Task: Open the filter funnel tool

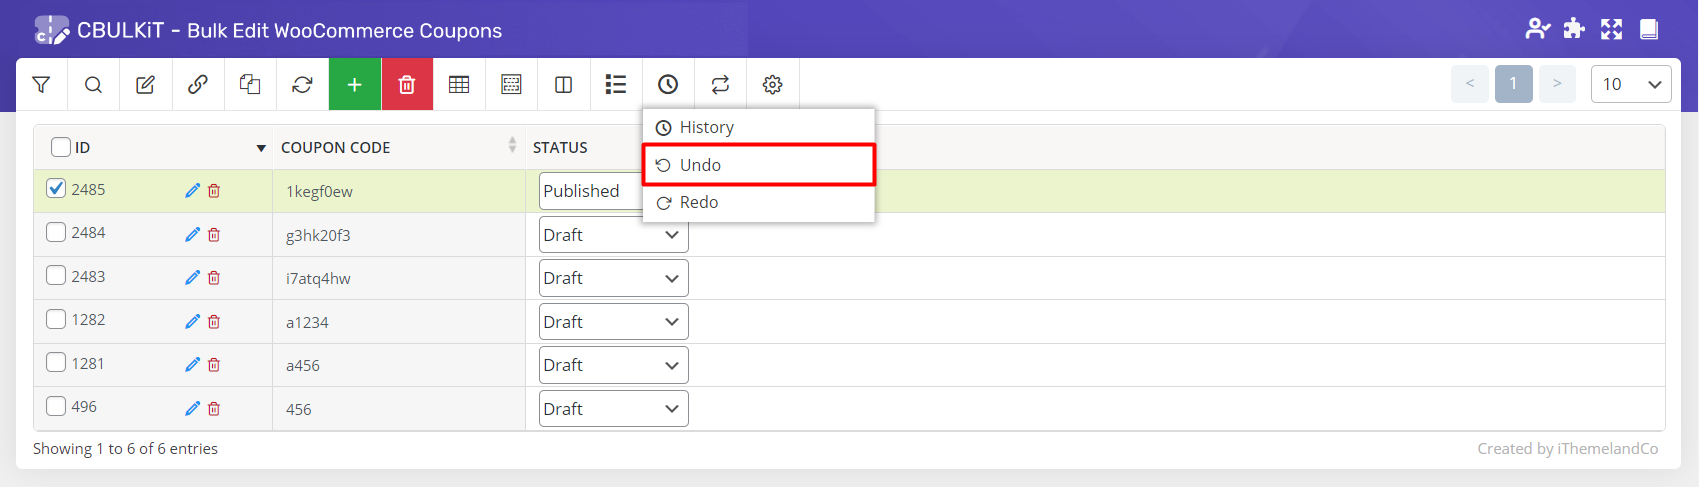Action: coord(41,85)
